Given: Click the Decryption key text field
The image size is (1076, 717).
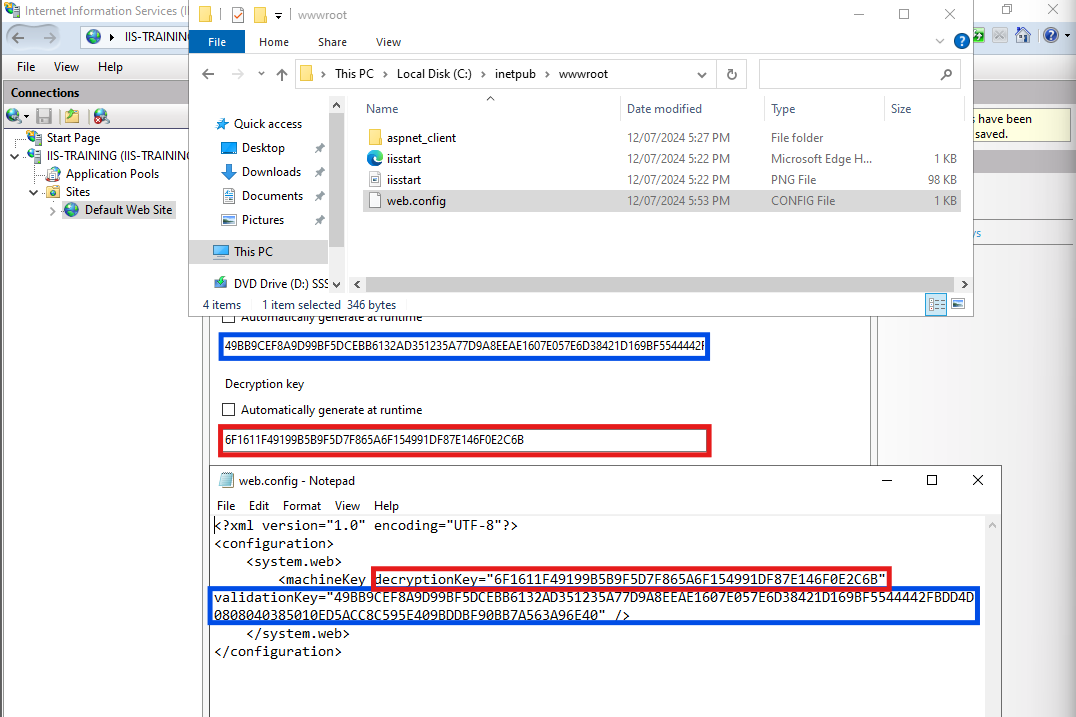Looking at the screenshot, I should tap(464, 440).
